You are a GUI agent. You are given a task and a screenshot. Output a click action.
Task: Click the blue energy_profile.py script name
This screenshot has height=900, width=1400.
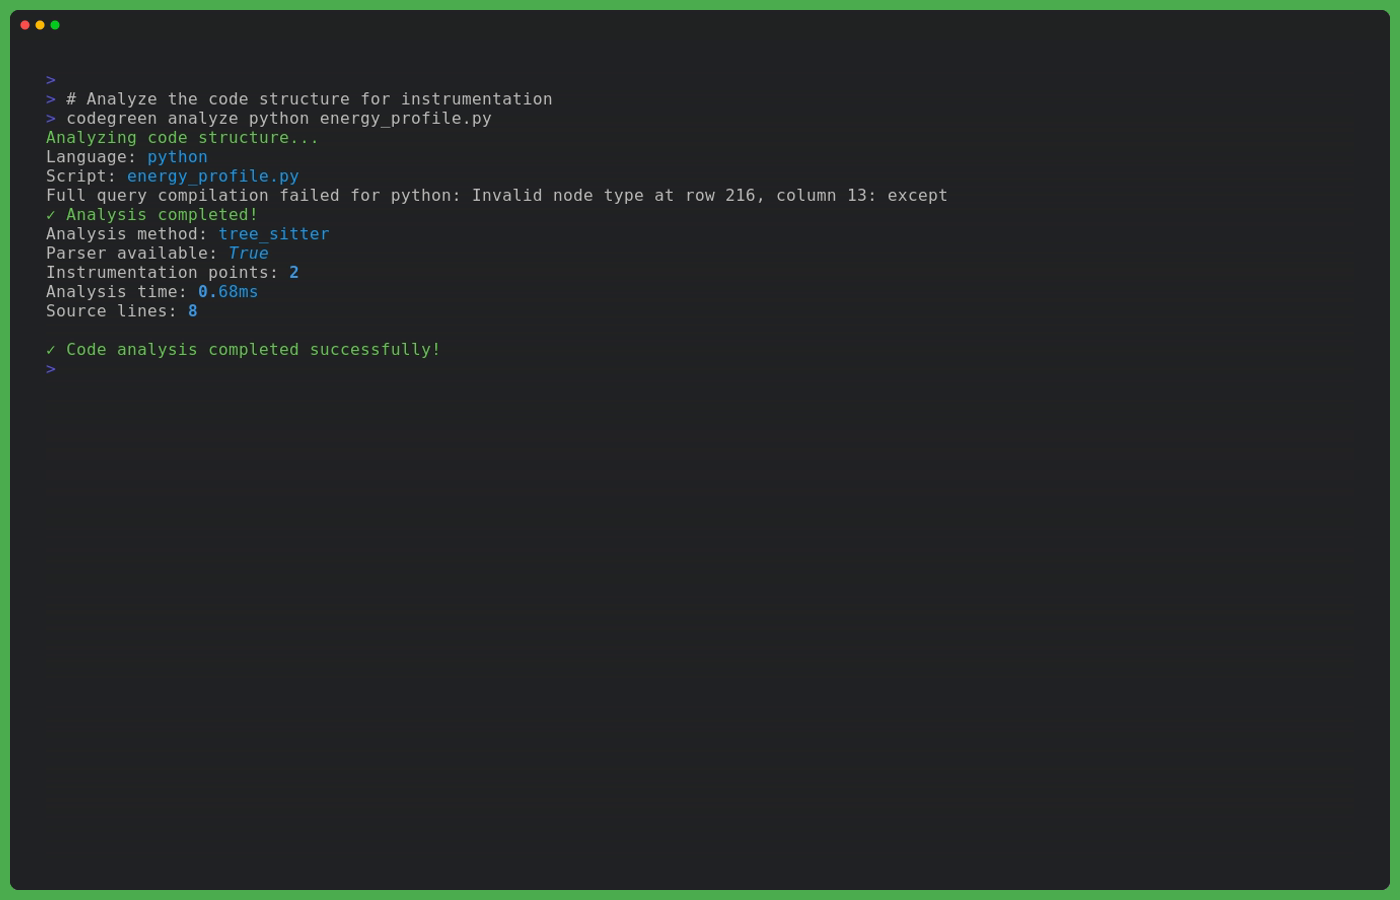click(x=213, y=176)
